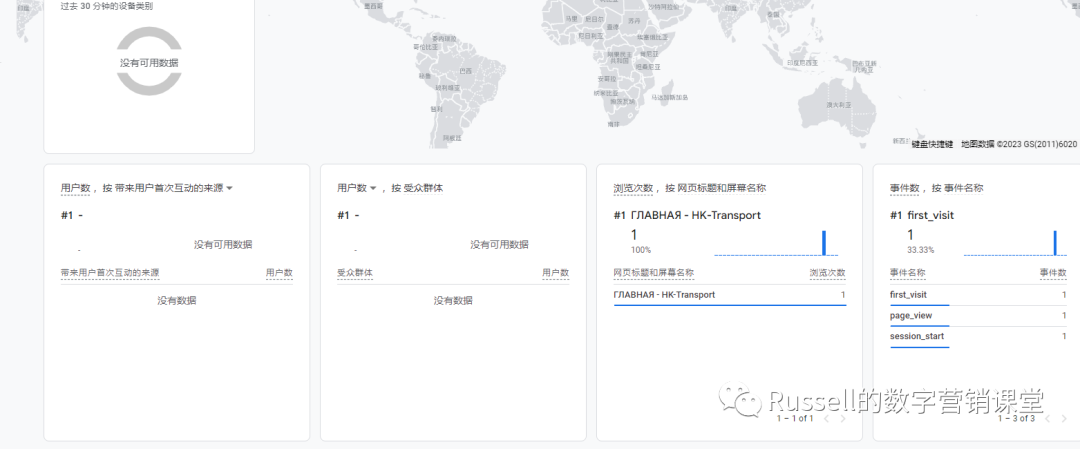Click the 受众群体 column header

[x=354, y=273]
